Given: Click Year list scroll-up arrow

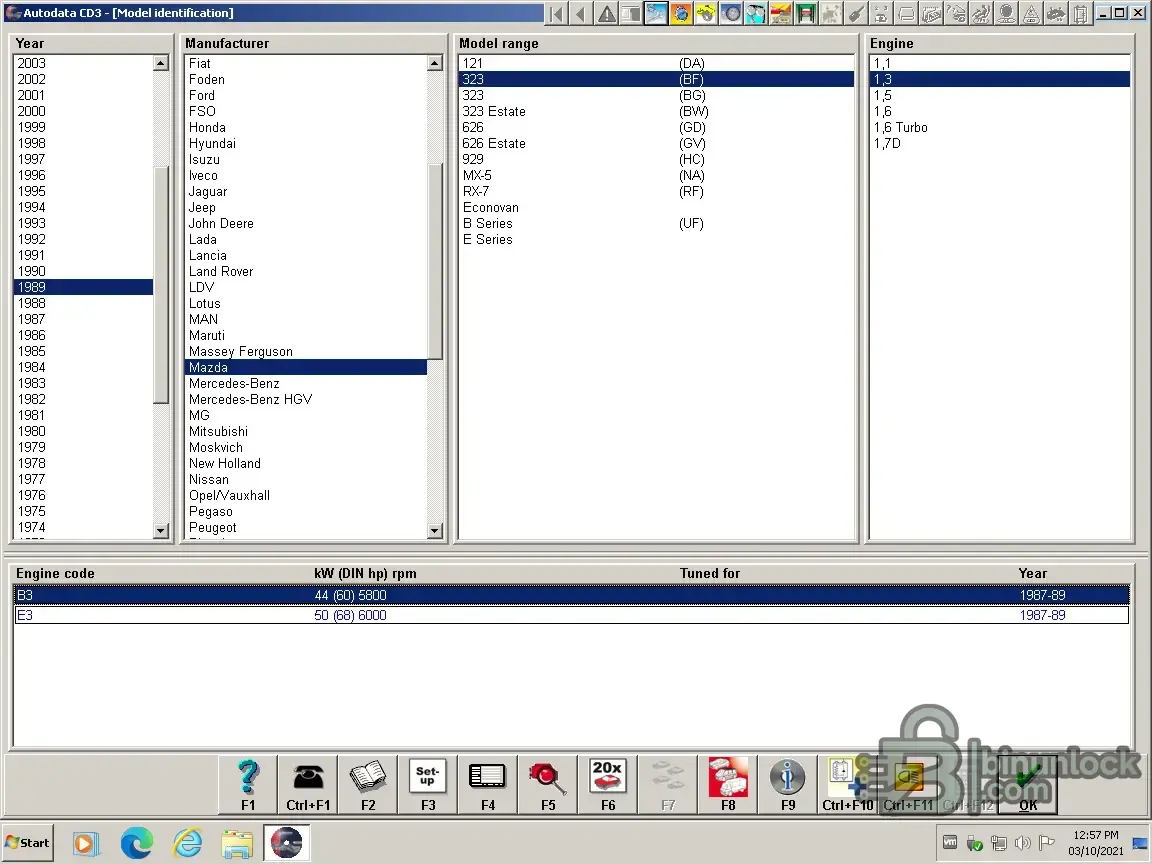Looking at the screenshot, I should (x=161, y=63).
